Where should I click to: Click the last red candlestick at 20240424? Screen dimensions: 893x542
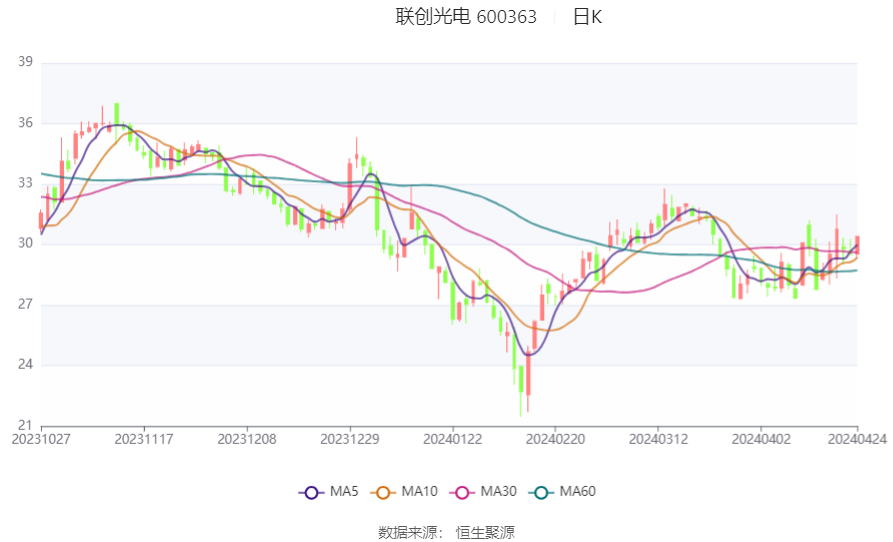857,245
